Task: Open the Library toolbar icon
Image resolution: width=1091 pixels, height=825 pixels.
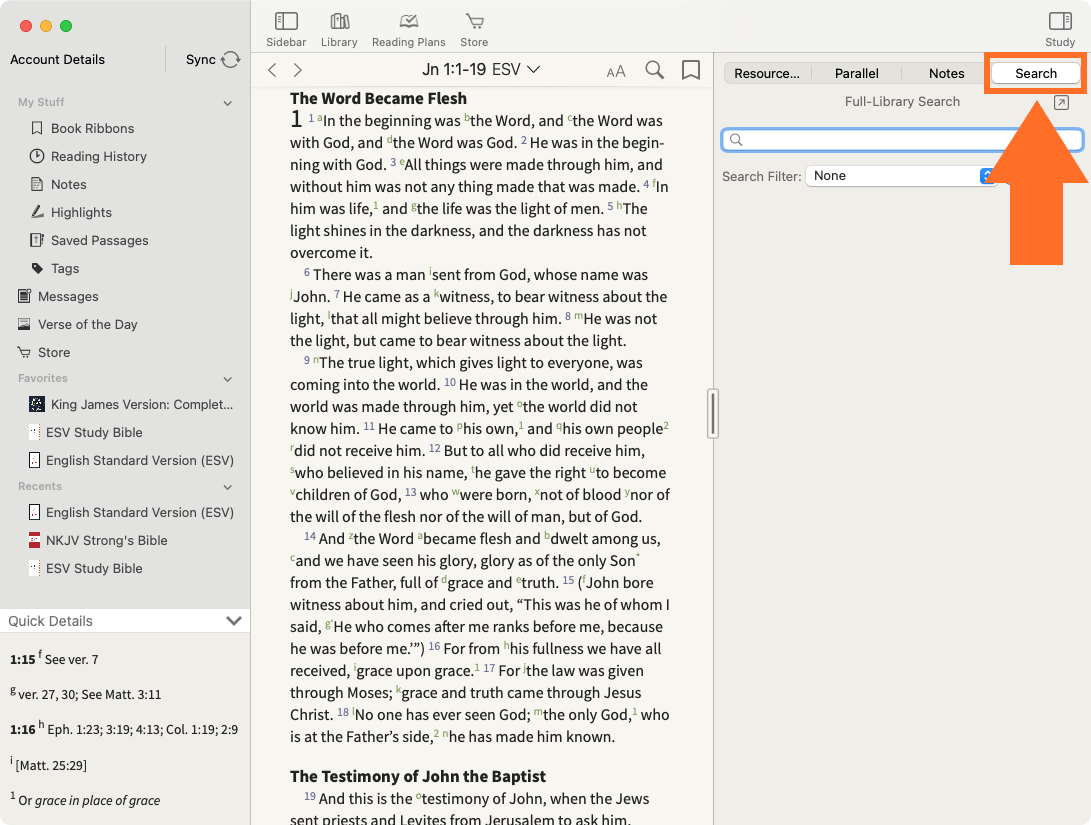Action: pos(339,31)
